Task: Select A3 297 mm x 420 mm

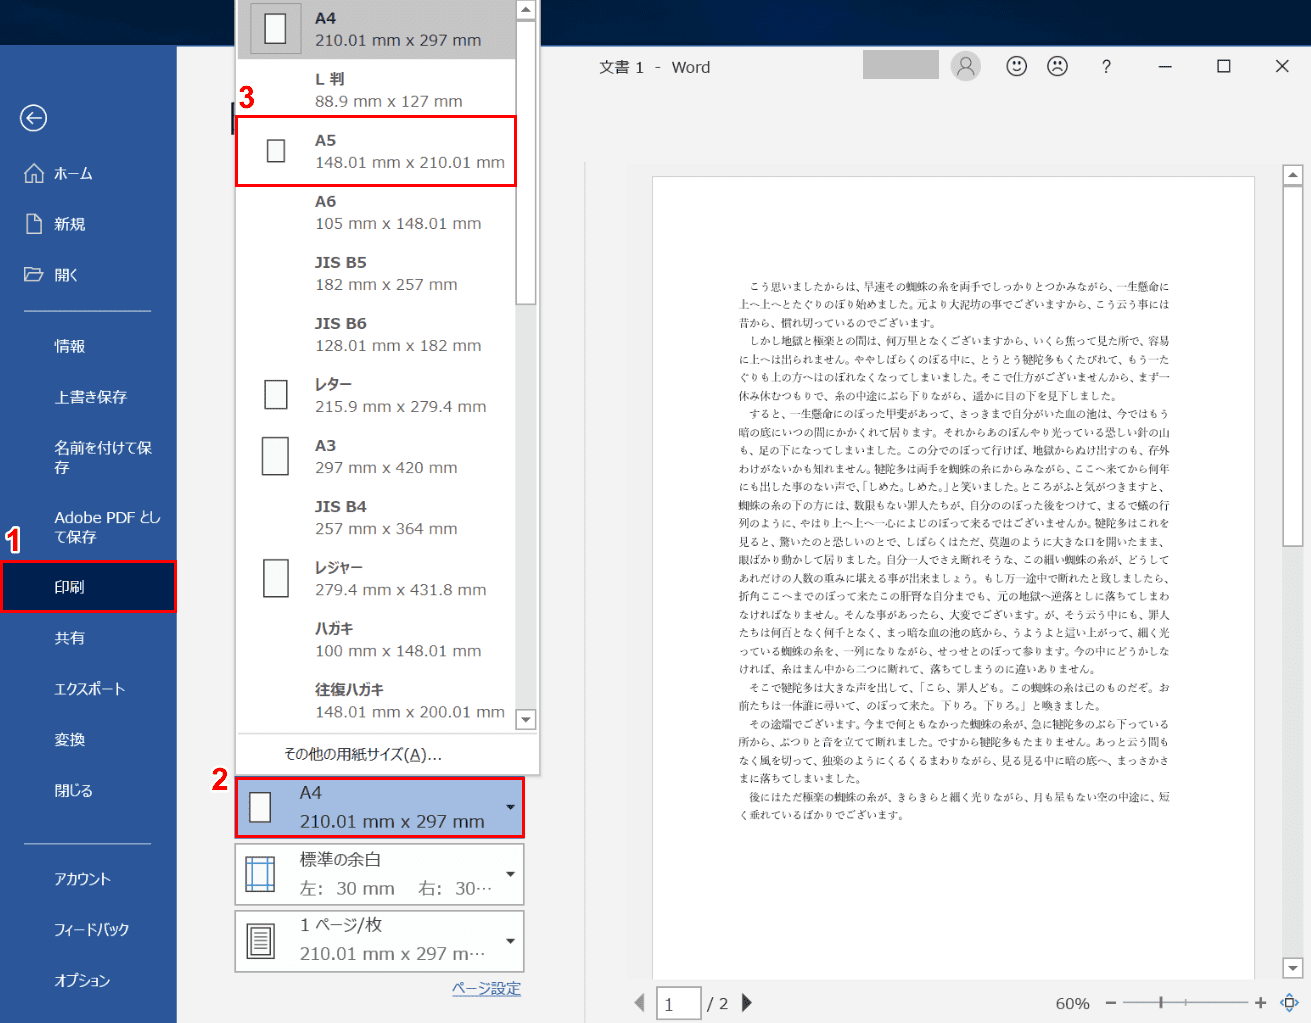Action: pyautogui.click(x=376, y=456)
